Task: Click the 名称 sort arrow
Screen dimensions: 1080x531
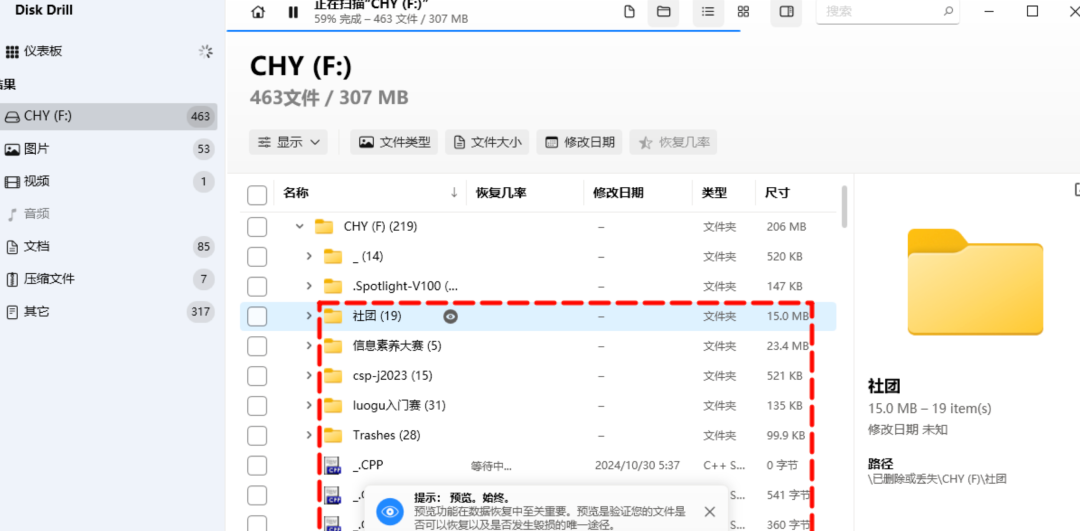Action: (x=454, y=194)
